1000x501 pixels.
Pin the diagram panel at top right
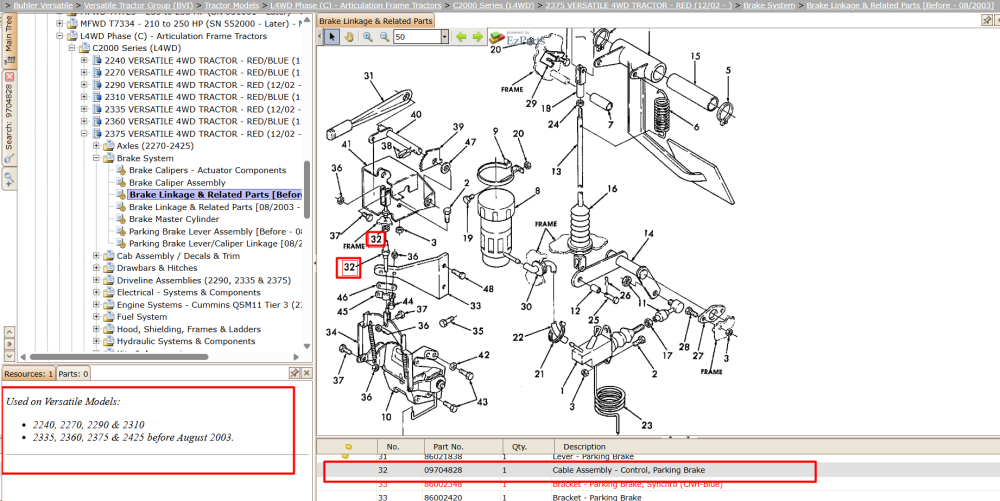pos(986,20)
